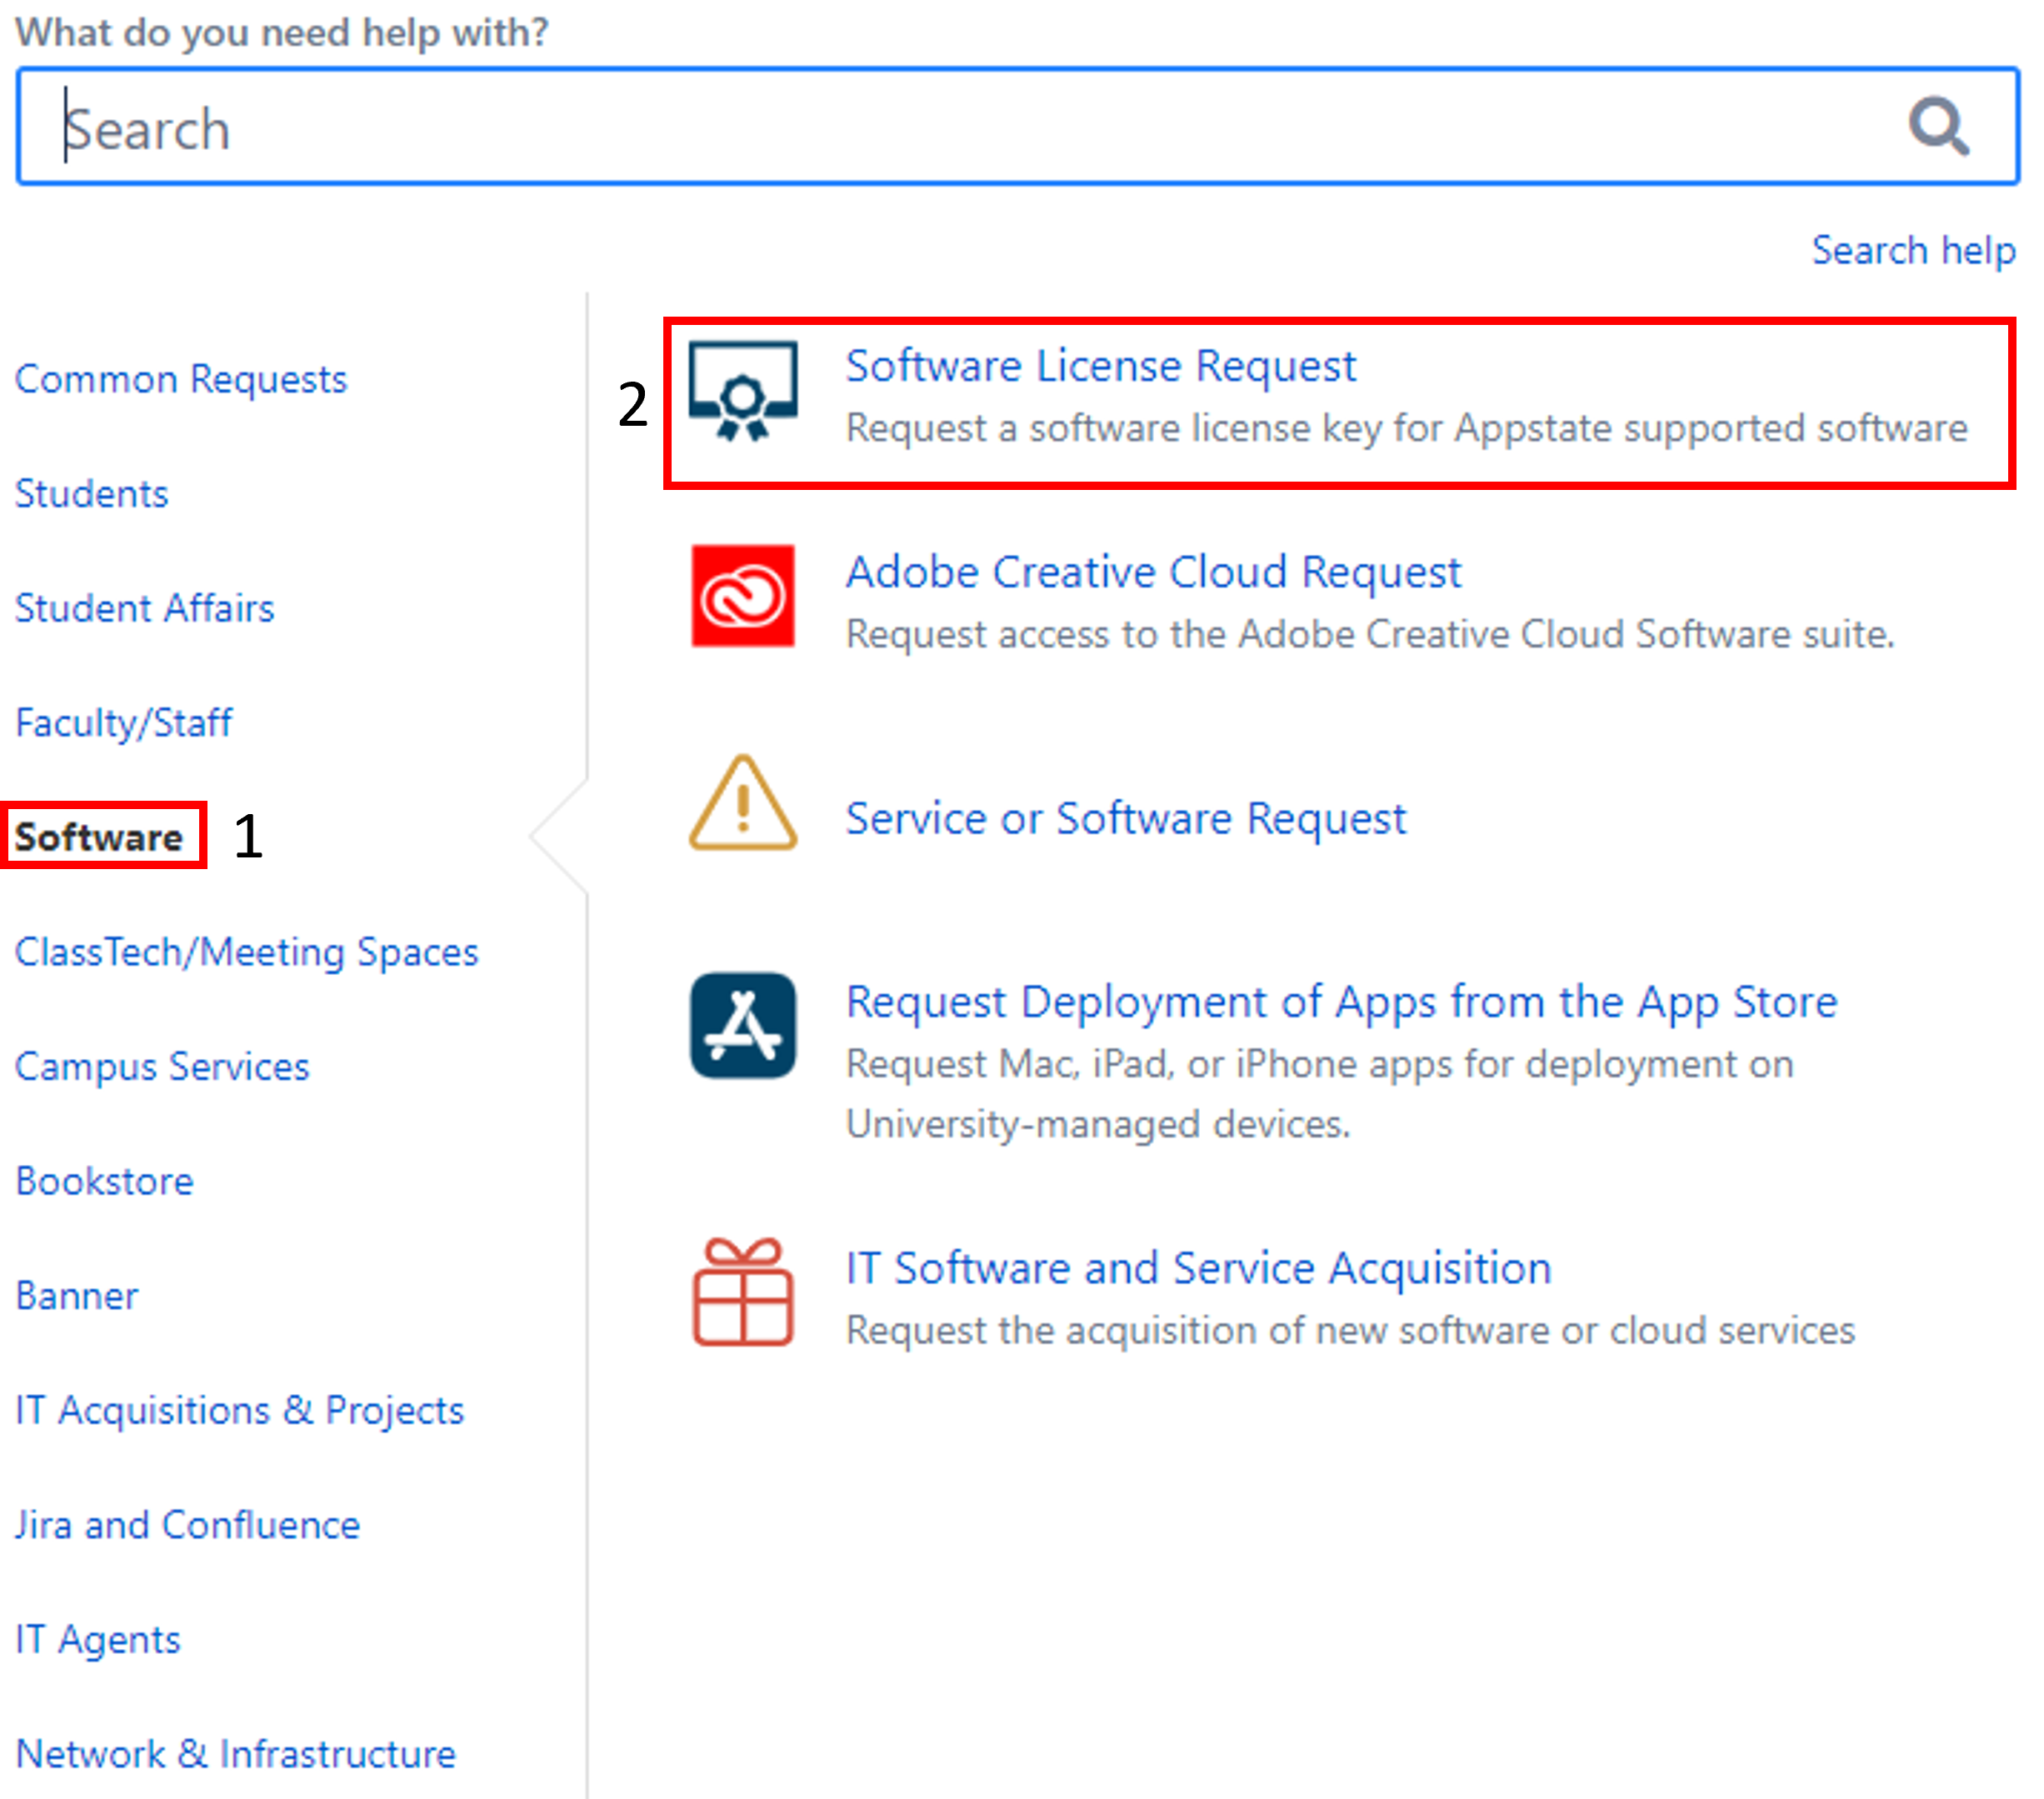This screenshot has width=2044, height=1799.
Task: Open the Software License Request link
Action: tap(1100, 366)
